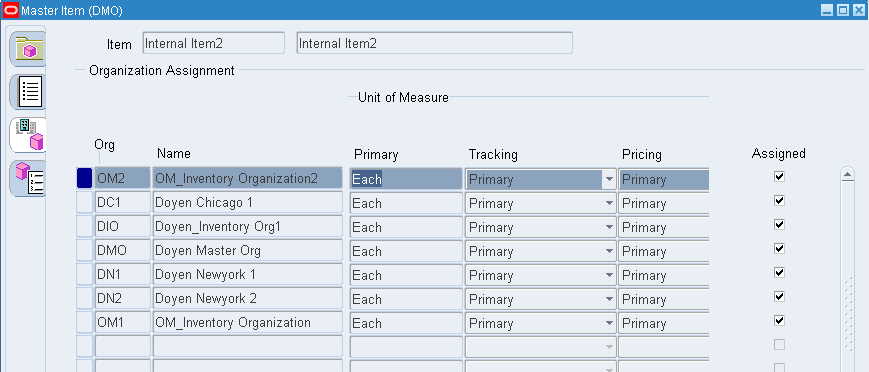Toggle Assigned checkbox for Doyen Chicago 1
The height and width of the screenshot is (372, 869).
(x=779, y=200)
